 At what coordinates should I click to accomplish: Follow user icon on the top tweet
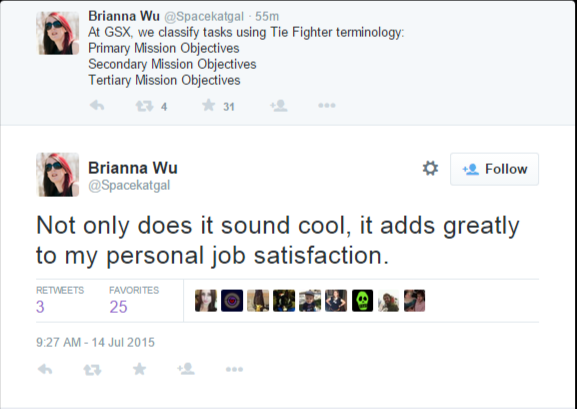tap(279, 106)
